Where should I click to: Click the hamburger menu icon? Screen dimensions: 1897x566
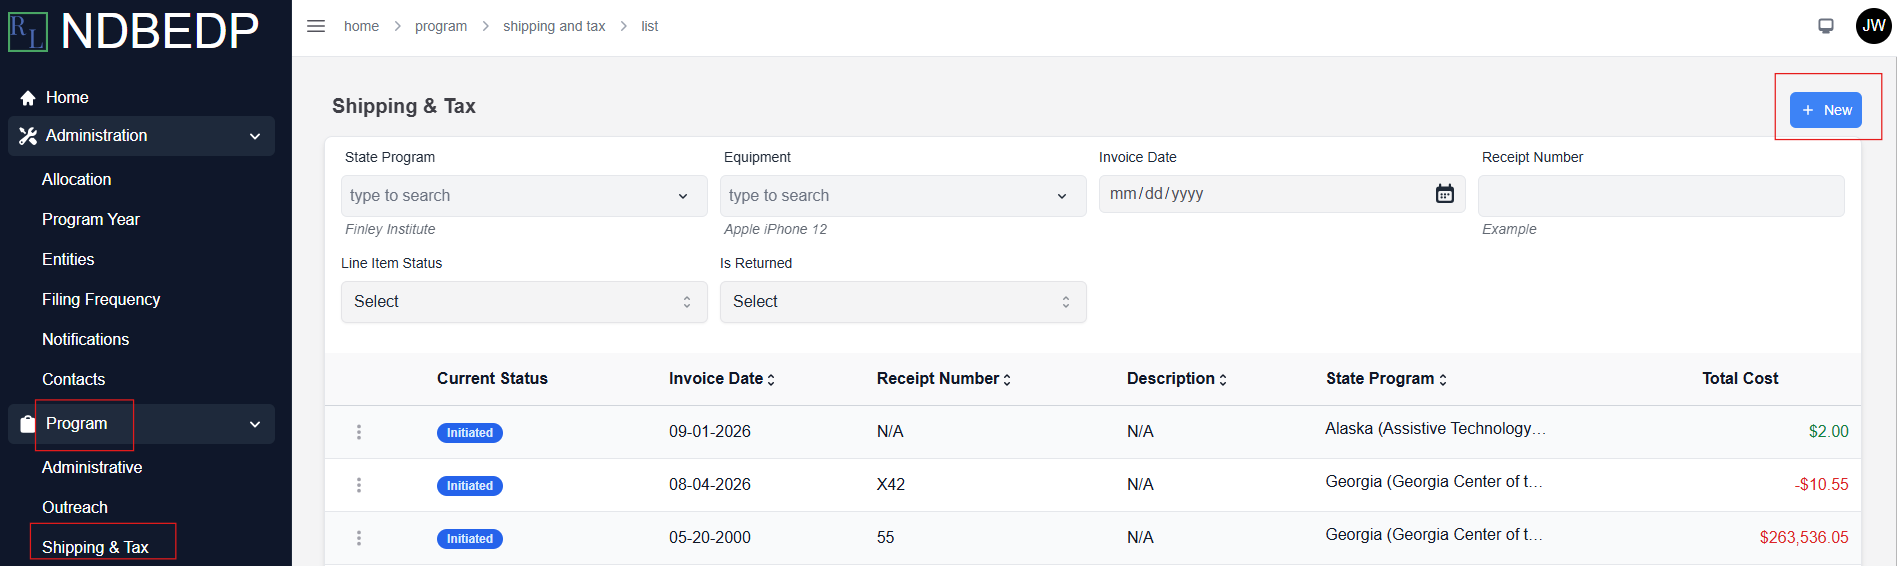316,26
